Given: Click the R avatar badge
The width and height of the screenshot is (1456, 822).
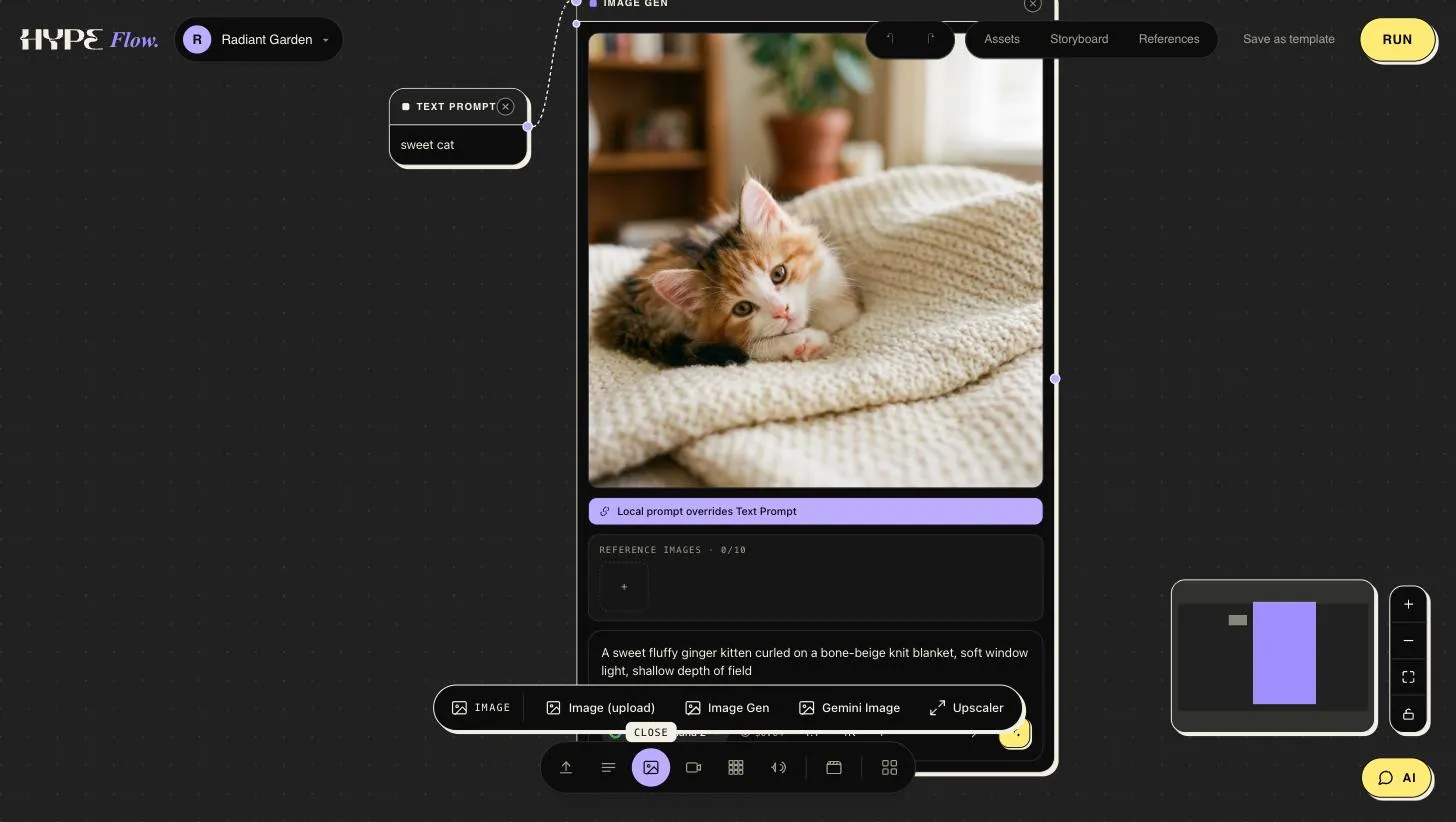Looking at the screenshot, I should [197, 40].
